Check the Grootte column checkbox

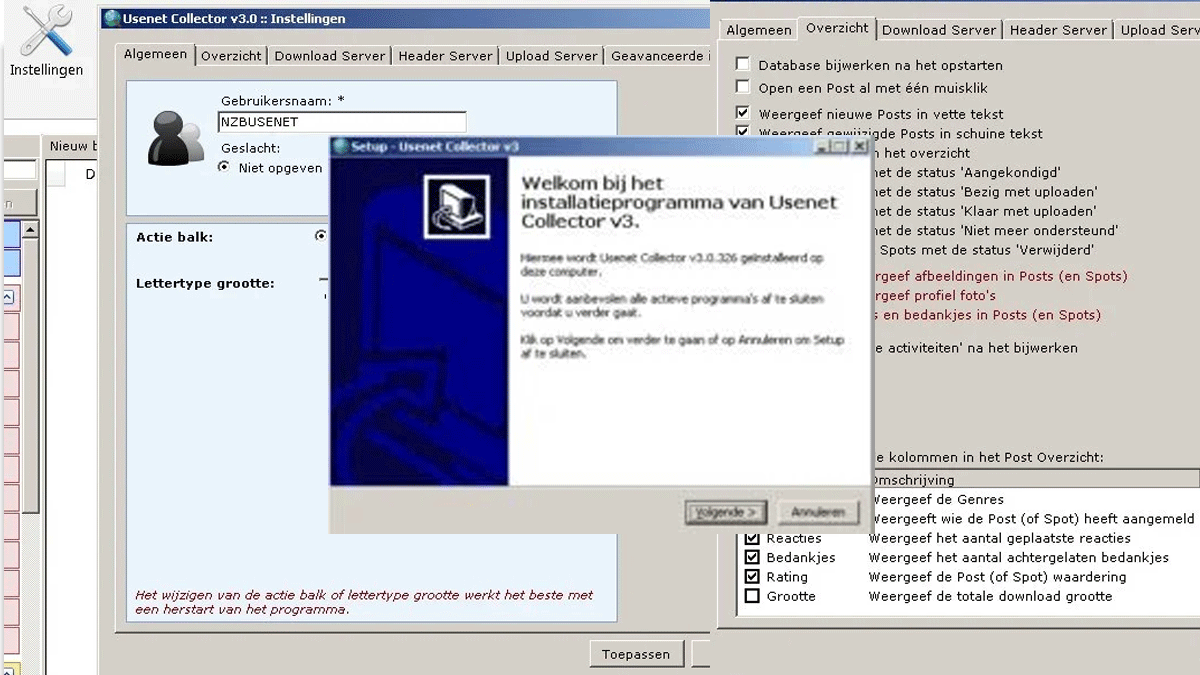(752, 597)
